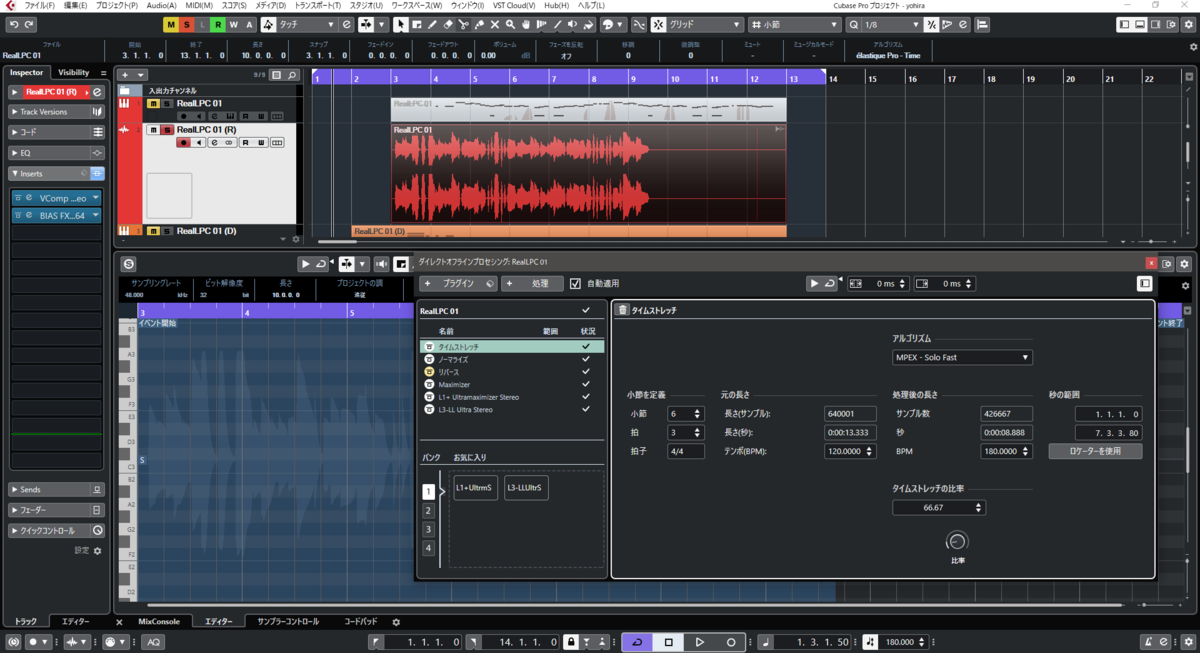1200x653 pixels.
Task: Switch to the Visibility tab
Action: [74, 72]
